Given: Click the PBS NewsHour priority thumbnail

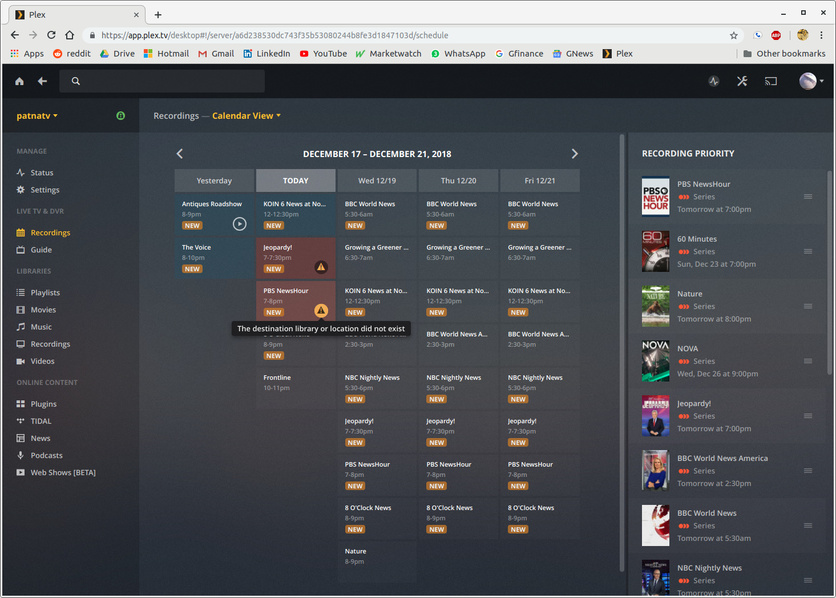Looking at the screenshot, I should coord(655,197).
